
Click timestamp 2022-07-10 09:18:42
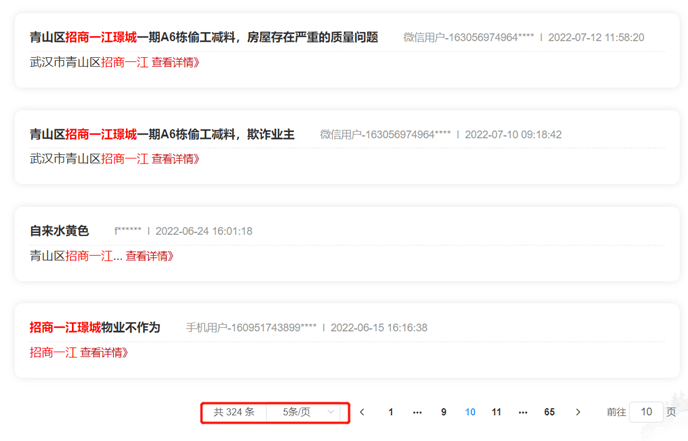(x=513, y=134)
